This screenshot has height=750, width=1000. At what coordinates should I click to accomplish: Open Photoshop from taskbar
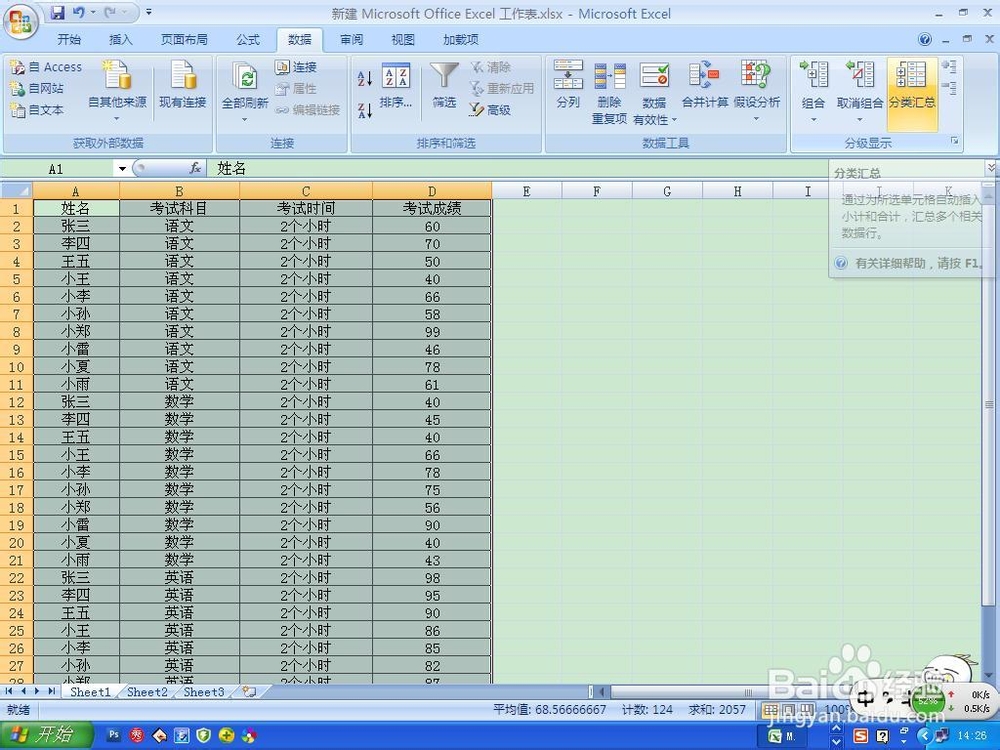[114, 735]
